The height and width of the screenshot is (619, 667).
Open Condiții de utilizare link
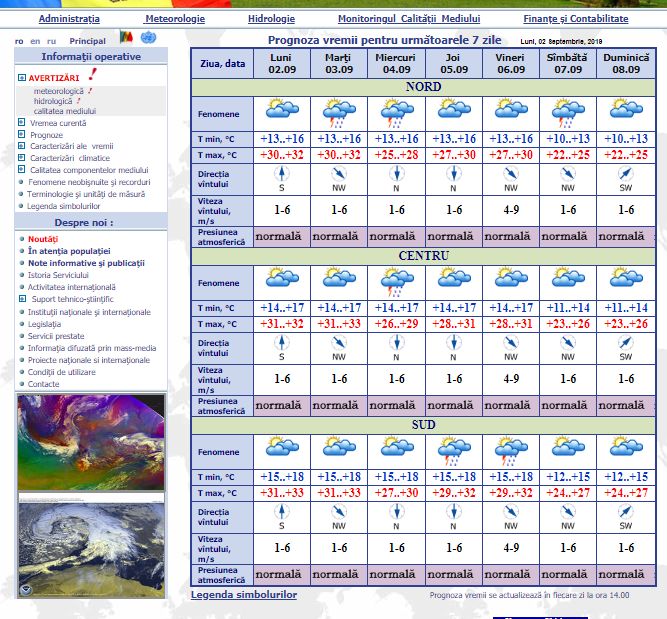click(x=62, y=372)
